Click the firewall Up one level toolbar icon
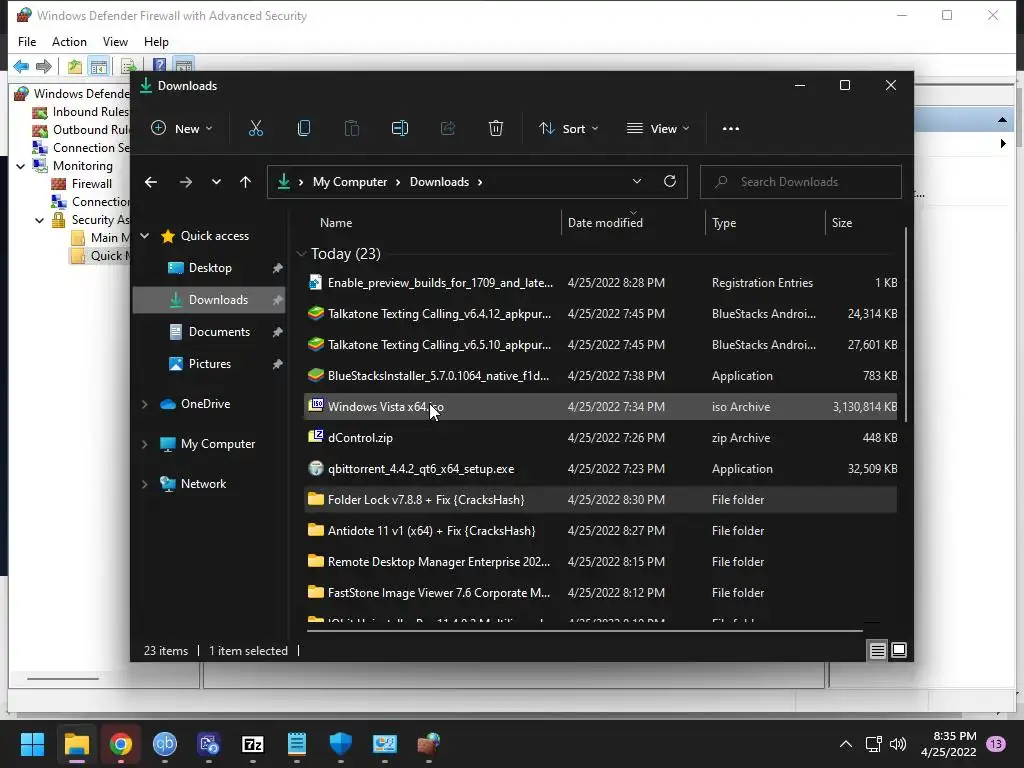 [x=74, y=66]
